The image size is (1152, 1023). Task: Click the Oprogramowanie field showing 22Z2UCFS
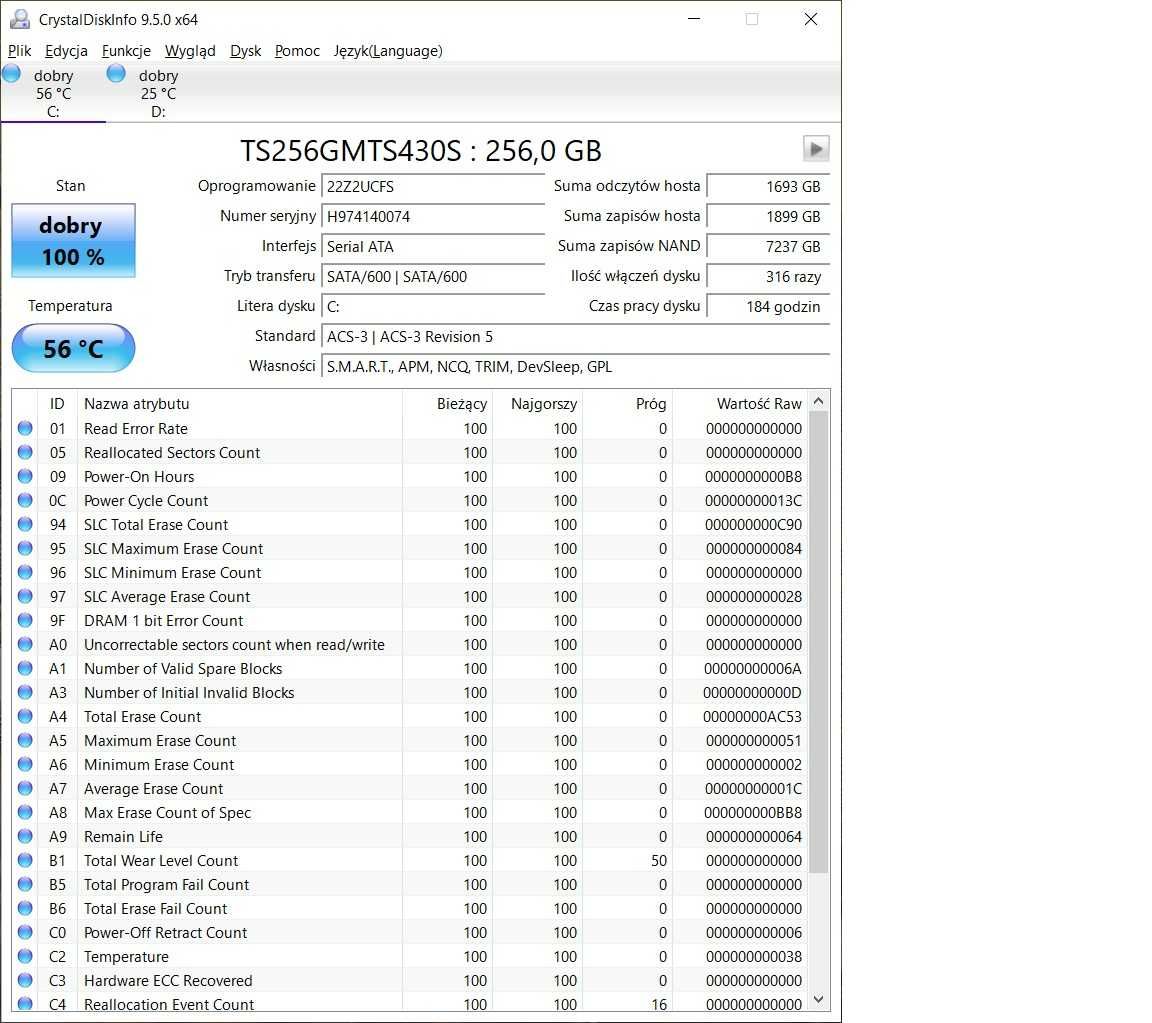(433, 187)
